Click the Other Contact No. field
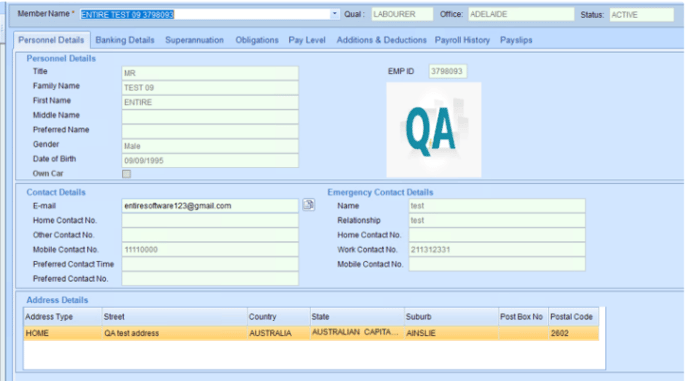 pos(210,235)
